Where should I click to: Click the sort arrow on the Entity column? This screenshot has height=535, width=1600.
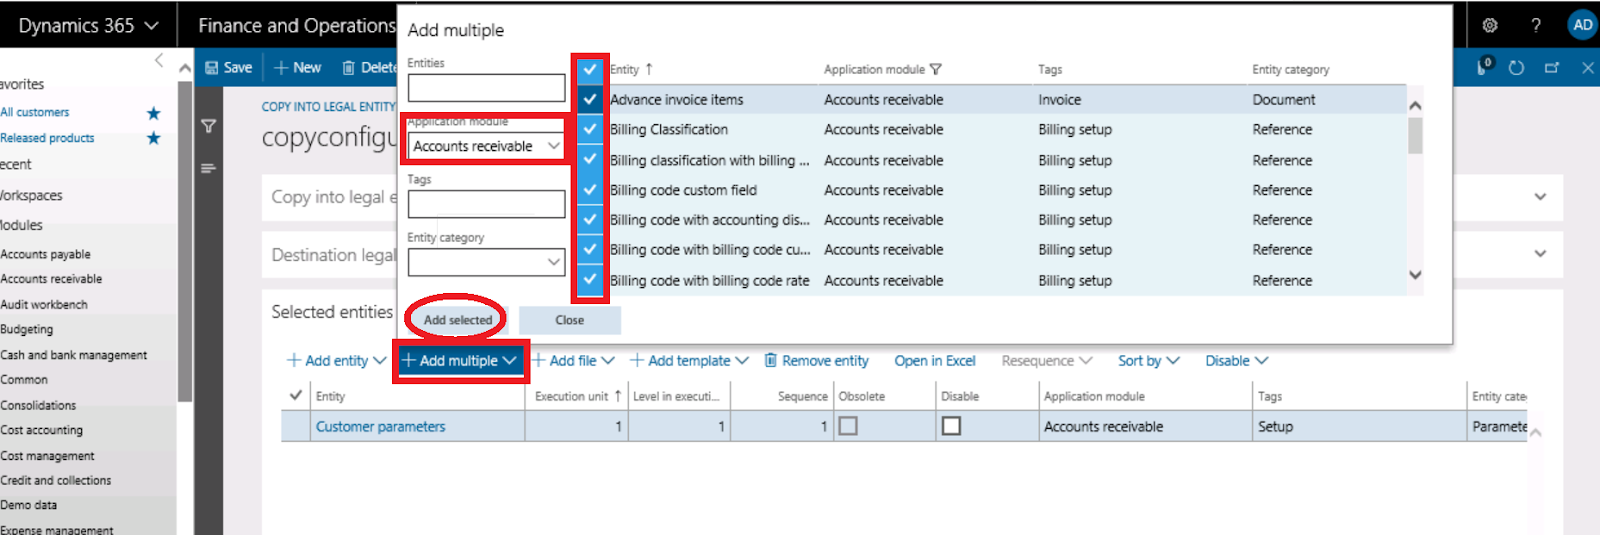[649, 69]
